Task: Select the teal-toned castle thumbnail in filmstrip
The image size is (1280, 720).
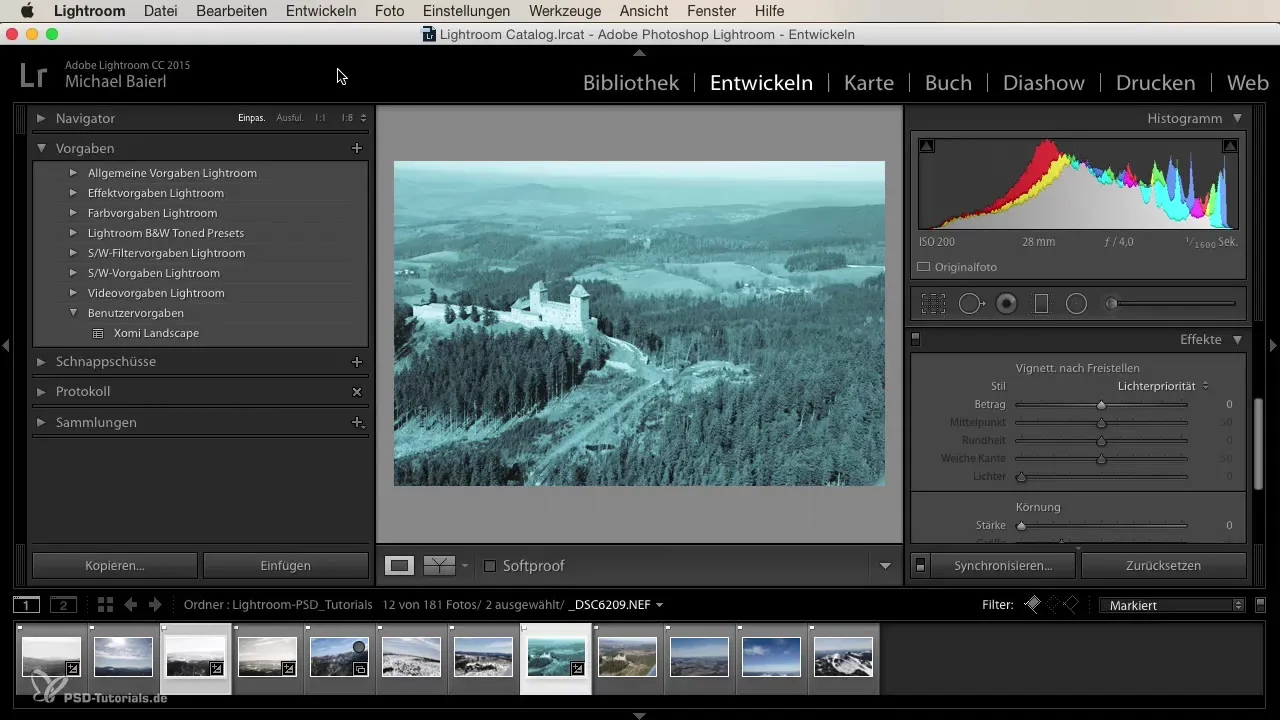Action: (x=555, y=657)
